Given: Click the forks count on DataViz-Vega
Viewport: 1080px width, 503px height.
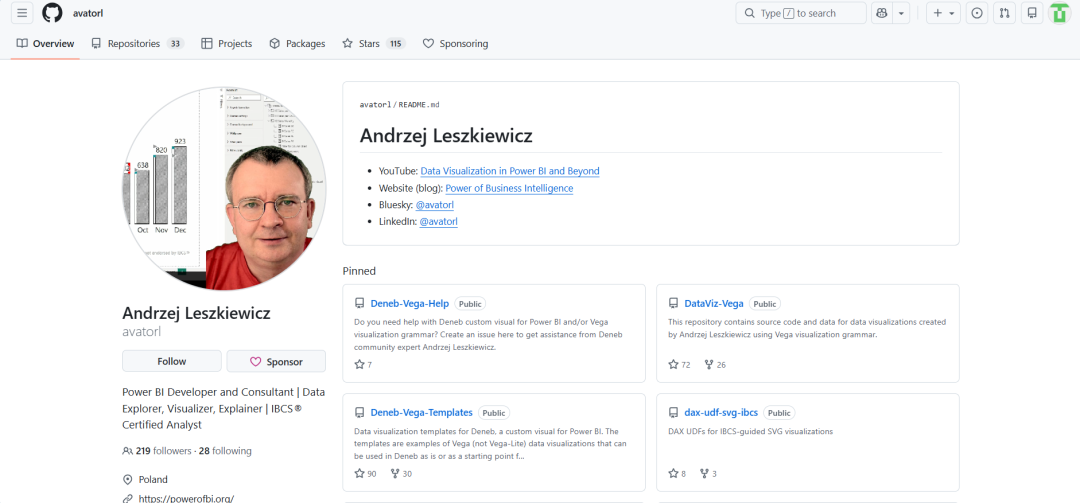Looking at the screenshot, I should [715, 365].
